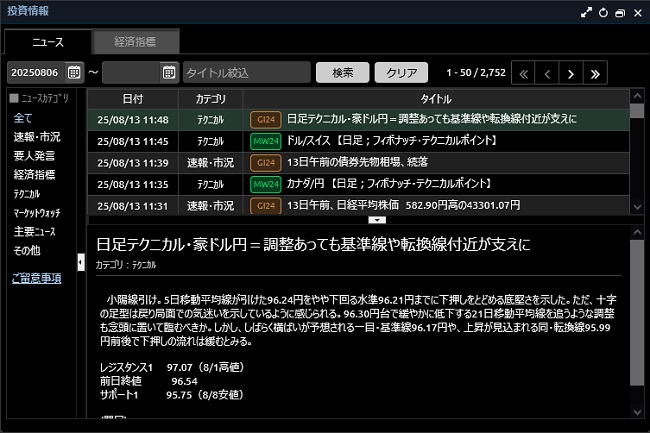The image size is (650, 433).
Task: Click the GI24 badge on 債券先物相場 row
Action: click(x=266, y=163)
